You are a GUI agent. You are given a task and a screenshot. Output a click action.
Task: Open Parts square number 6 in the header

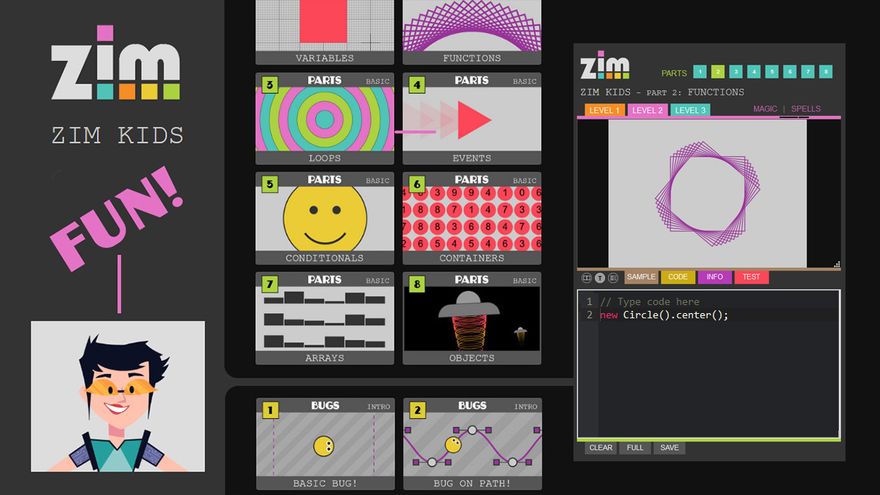click(x=790, y=72)
